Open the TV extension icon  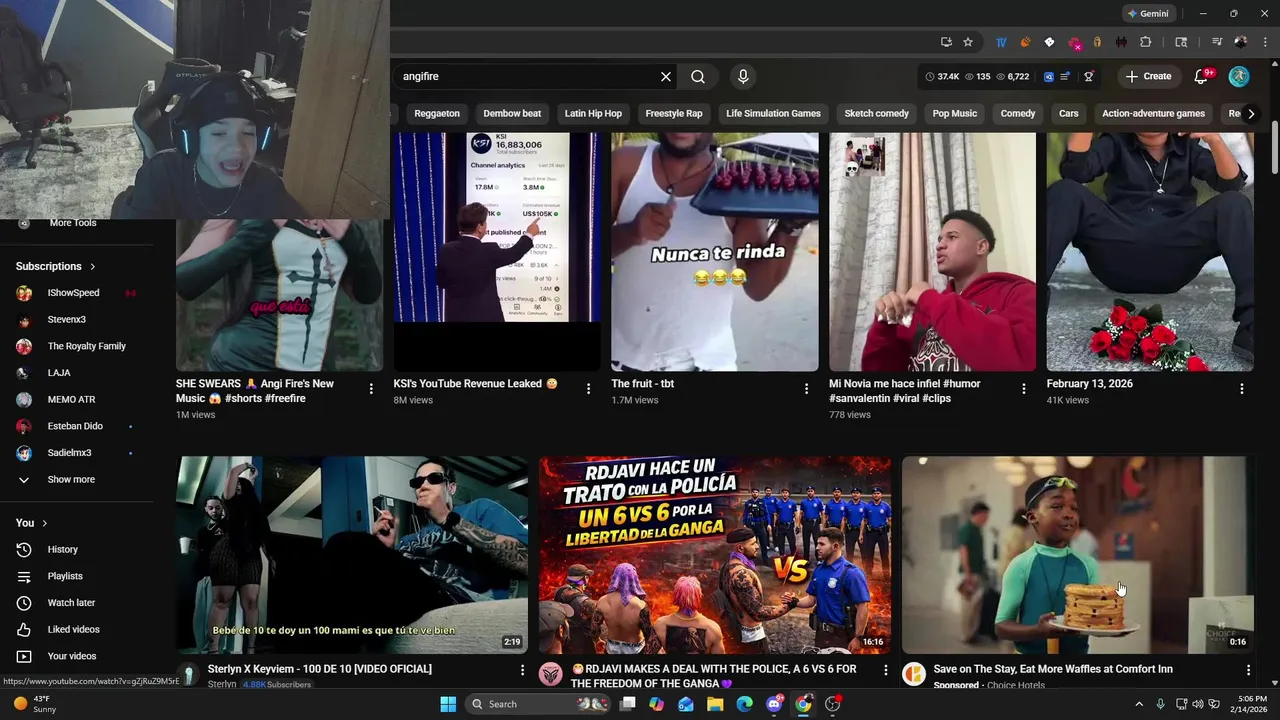point(1001,42)
